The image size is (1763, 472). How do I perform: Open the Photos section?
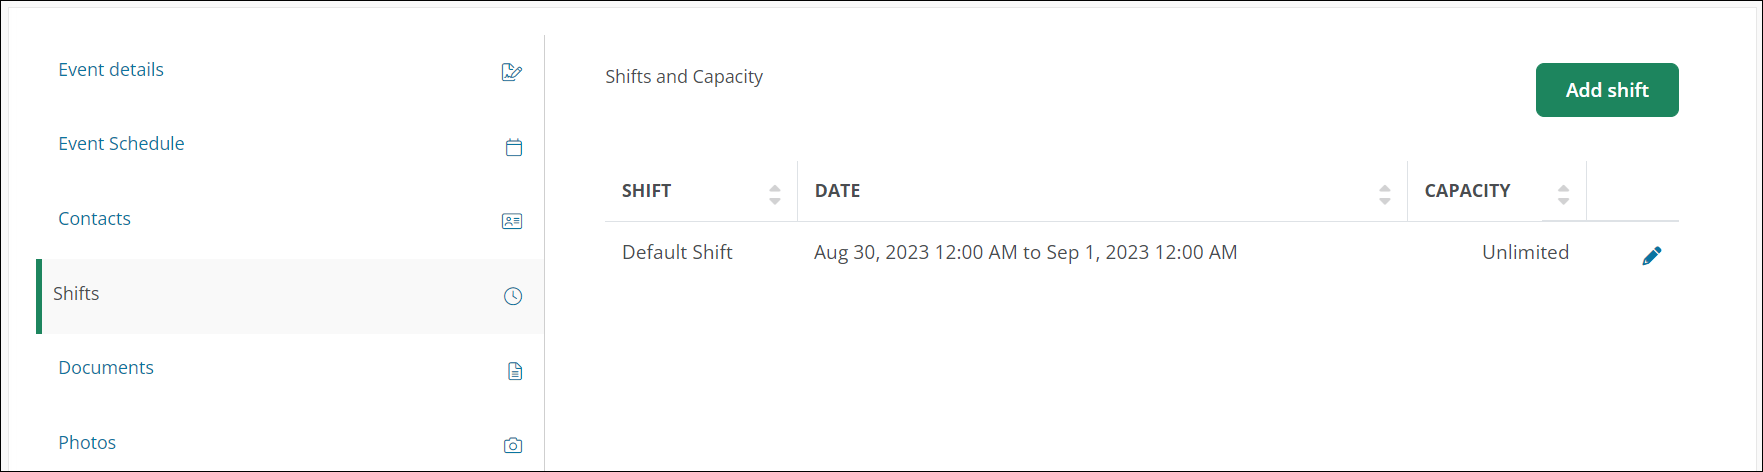click(87, 443)
